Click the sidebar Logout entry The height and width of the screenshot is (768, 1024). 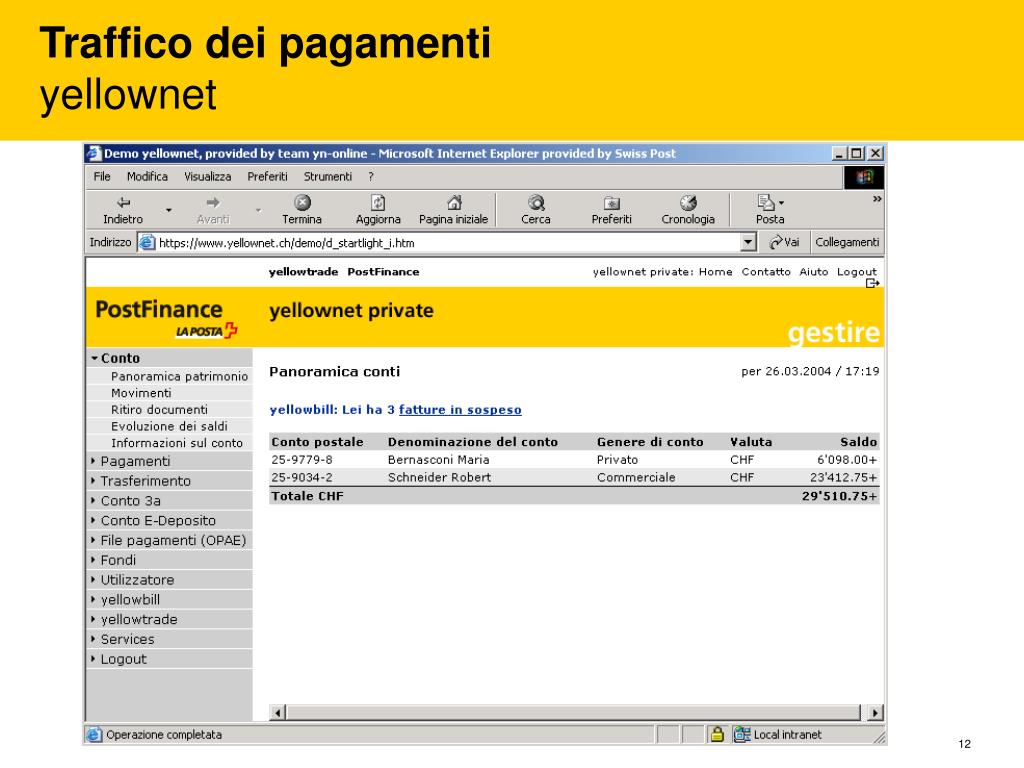coord(123,659)
